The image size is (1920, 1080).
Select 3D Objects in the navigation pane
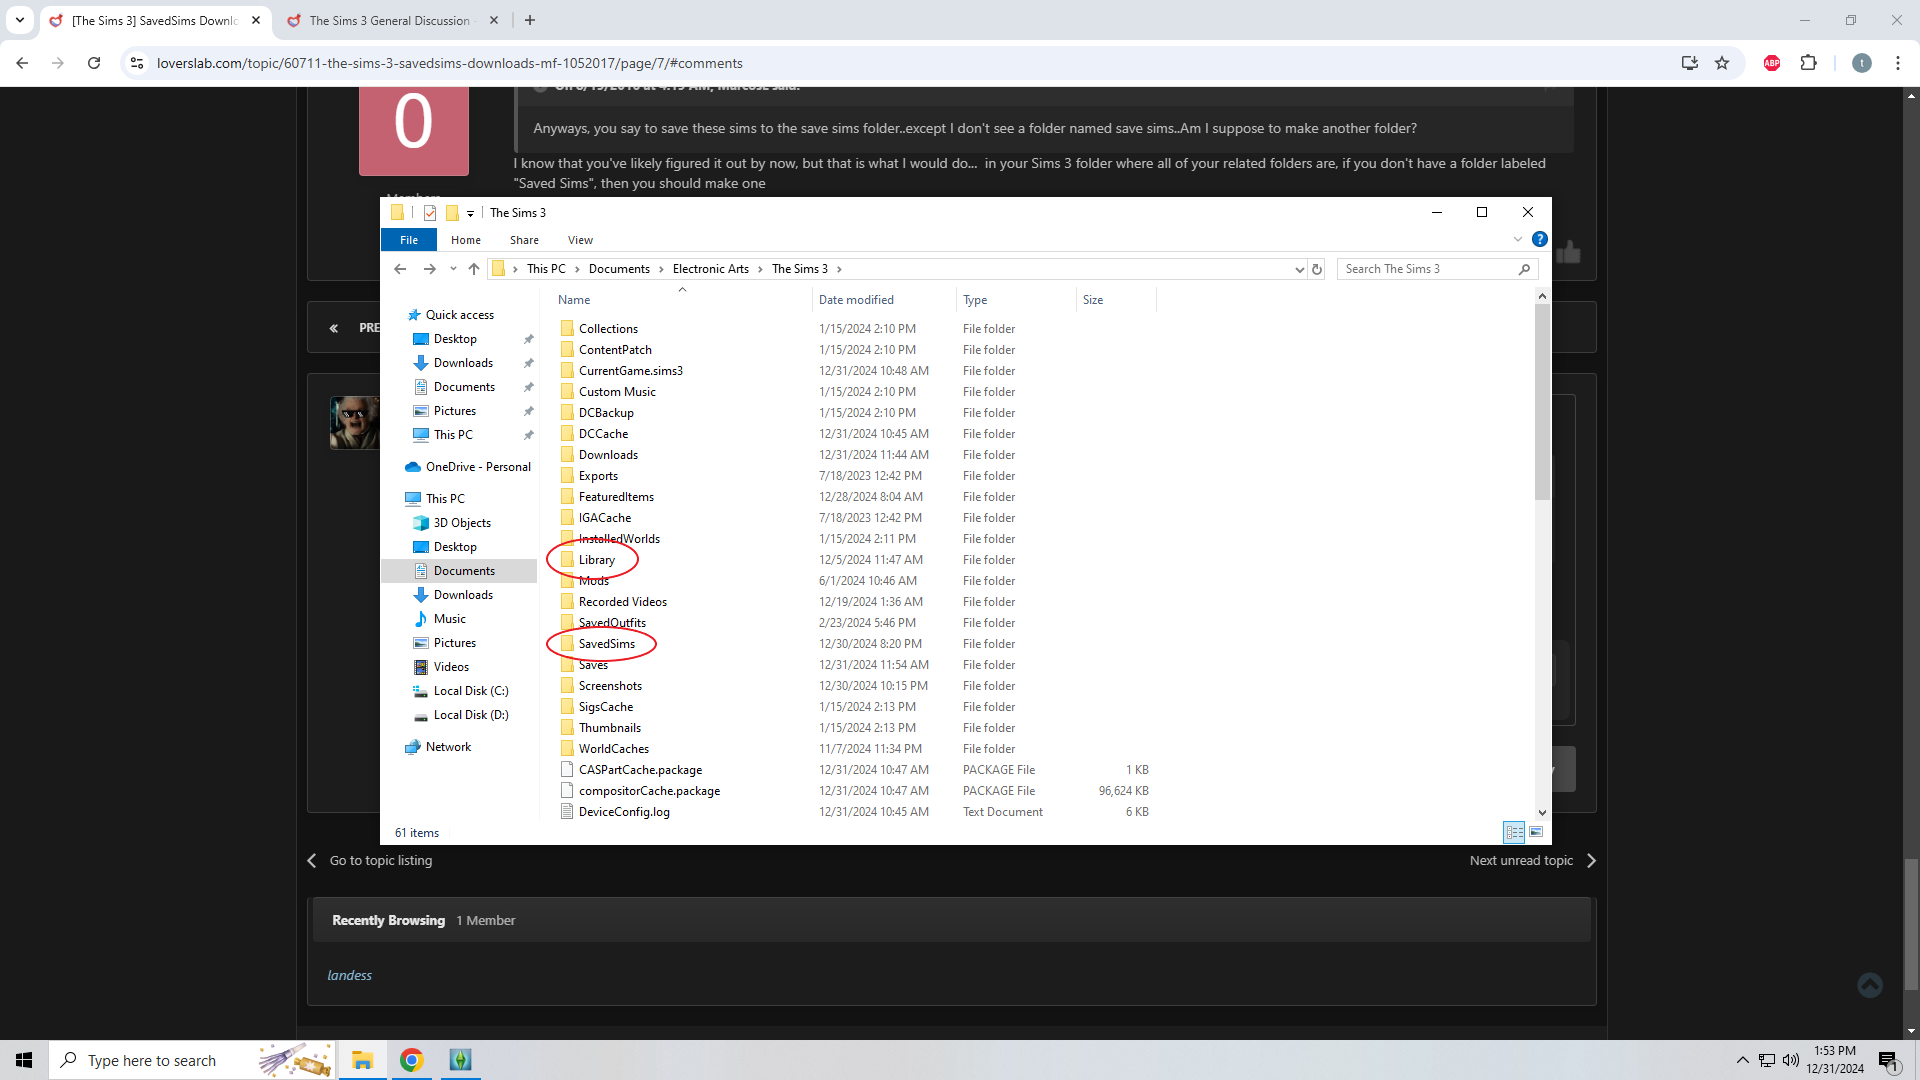(x=462, y=523)
